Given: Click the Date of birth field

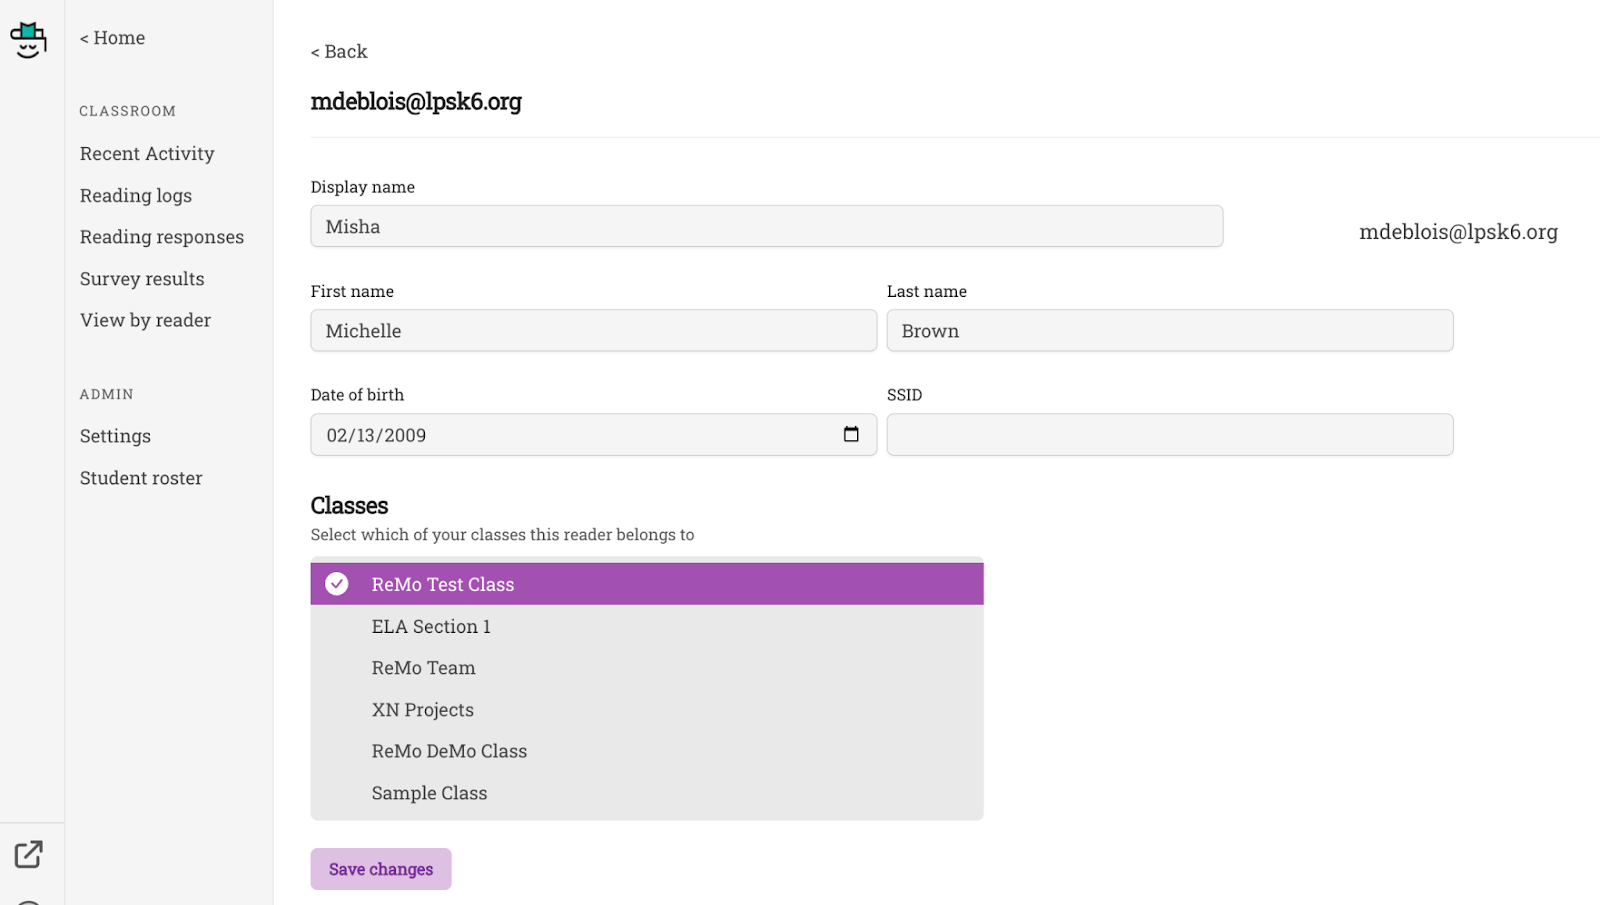Looking at the screenshot, I should pyautogui.click(x=594, y=435).
